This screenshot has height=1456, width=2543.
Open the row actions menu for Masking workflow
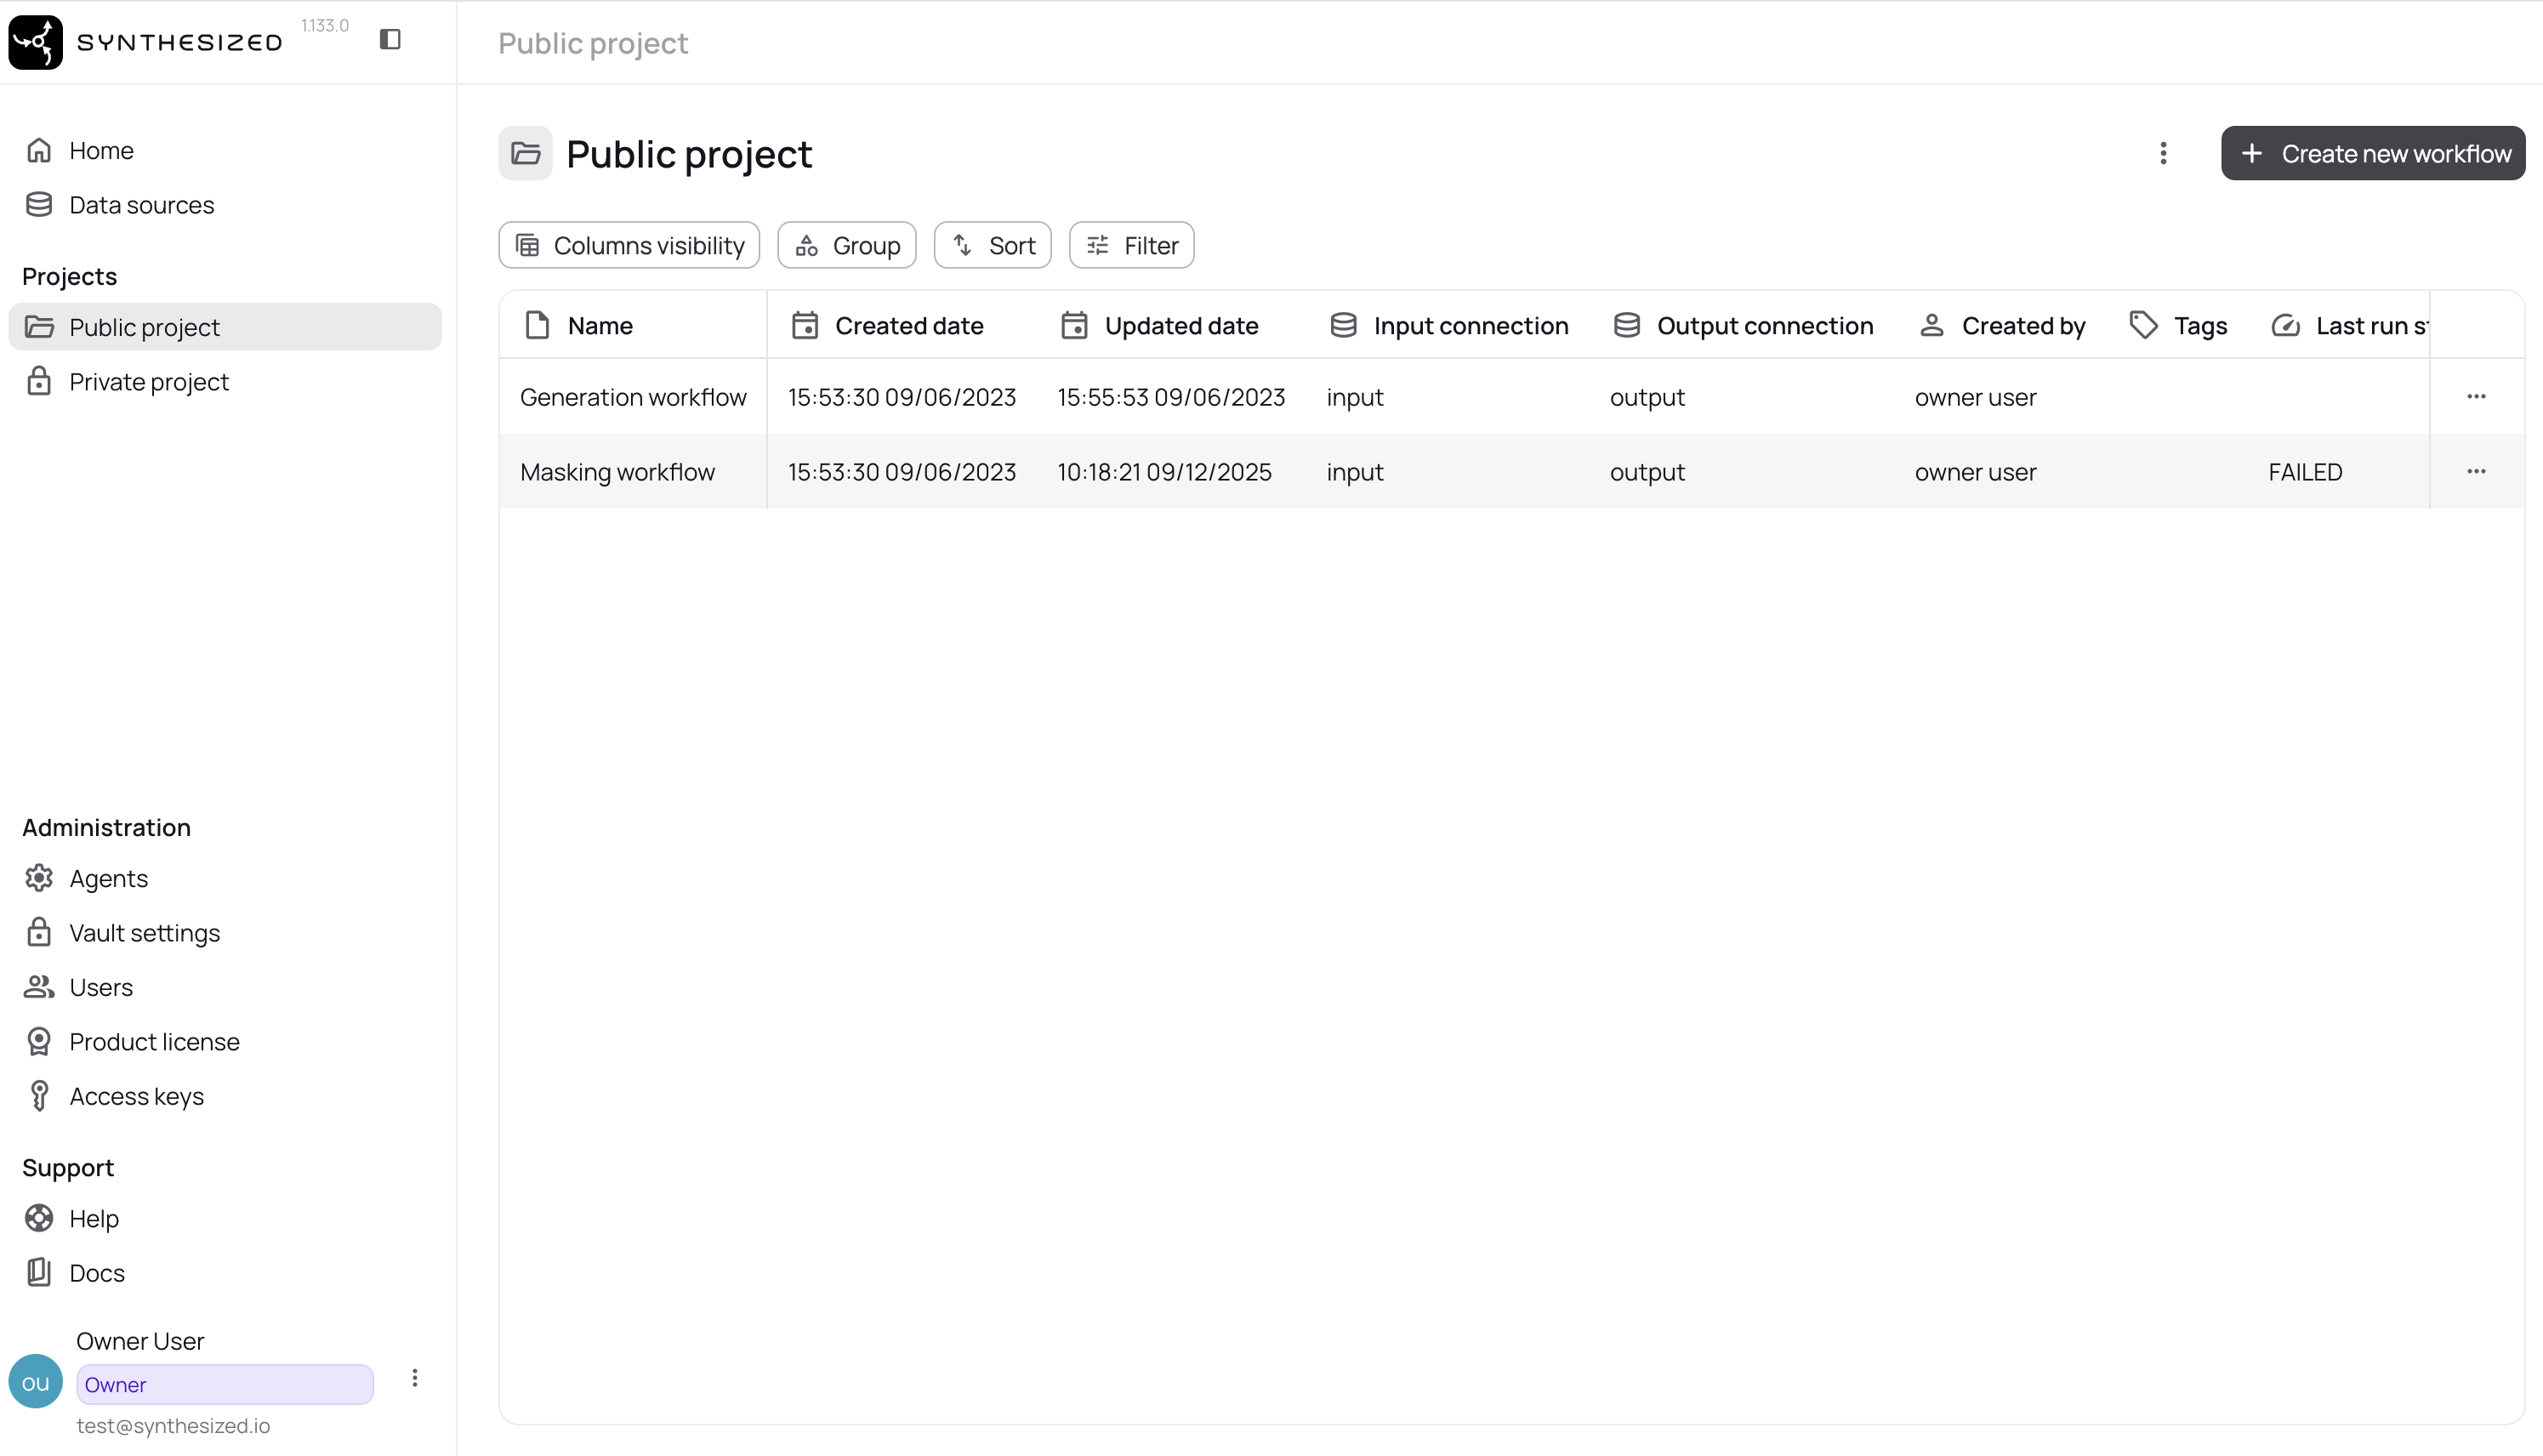coord(2477,471)
